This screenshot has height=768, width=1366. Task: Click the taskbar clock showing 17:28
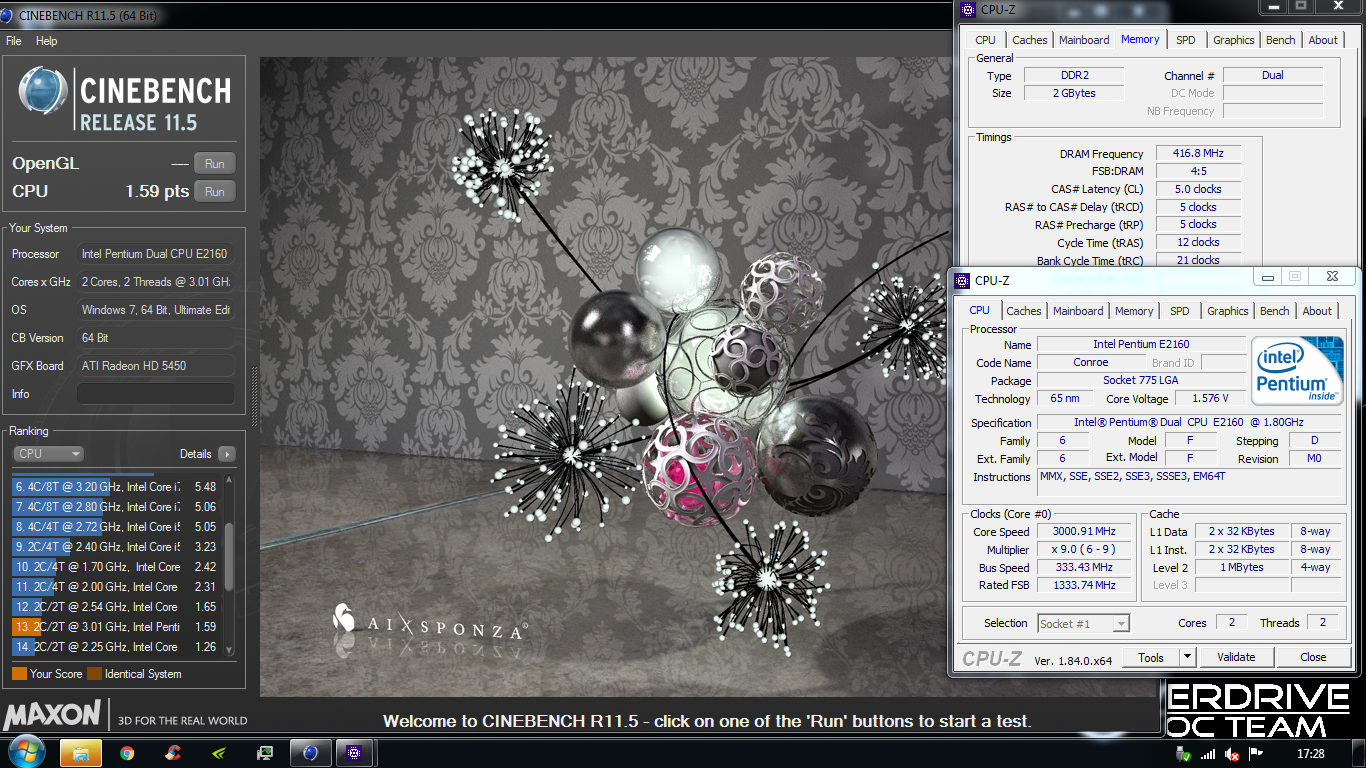tap(1310, 754)
